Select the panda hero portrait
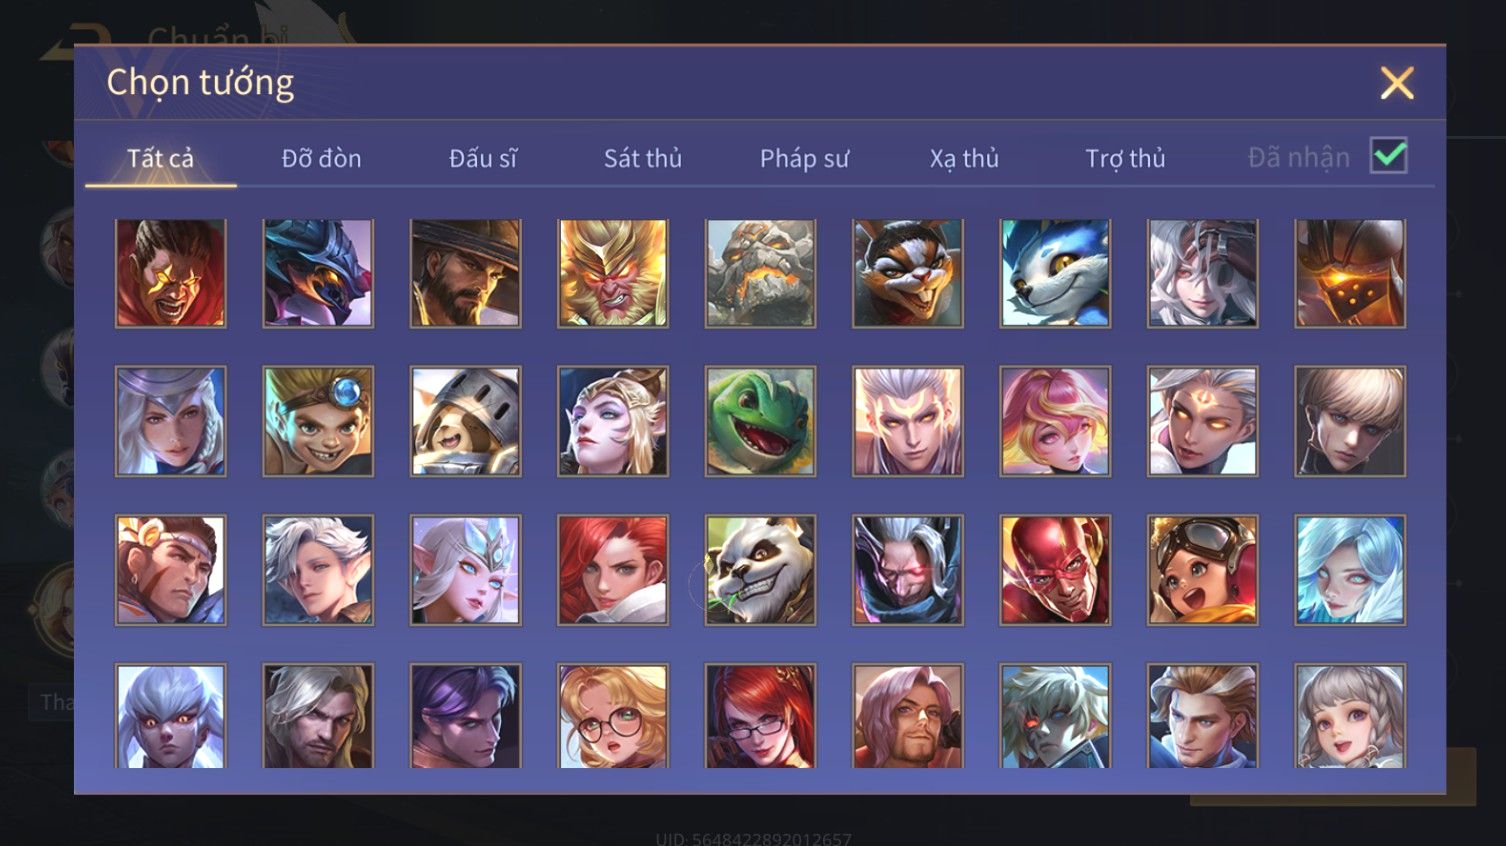Viewport: 1506px width, 846px height. coord(760,570)
